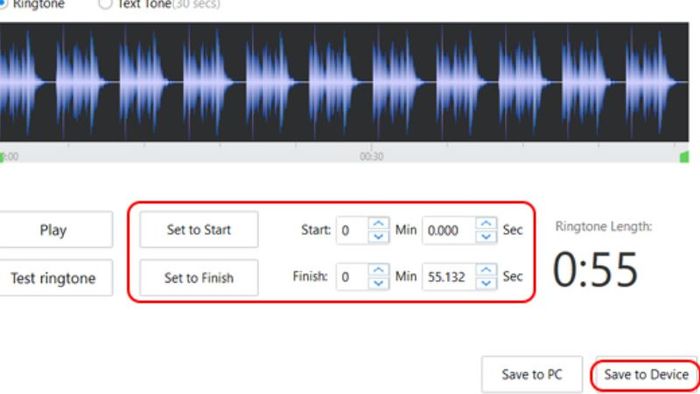Decrease the Start minutes value
The width and height of the screenshot is (700, 394).
coord(379,236)
